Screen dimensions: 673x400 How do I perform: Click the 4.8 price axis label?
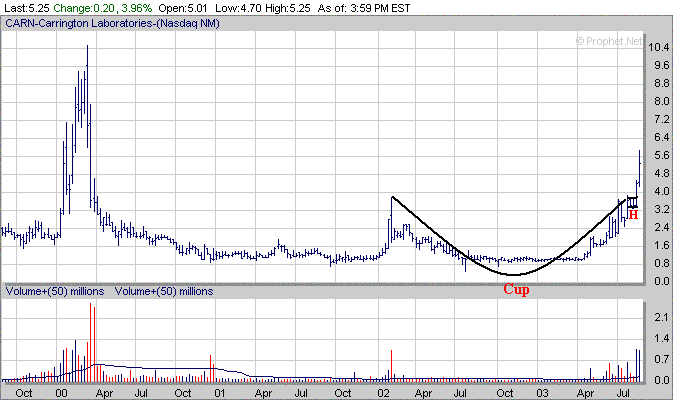pyautogui.click(x=661, y=173)
